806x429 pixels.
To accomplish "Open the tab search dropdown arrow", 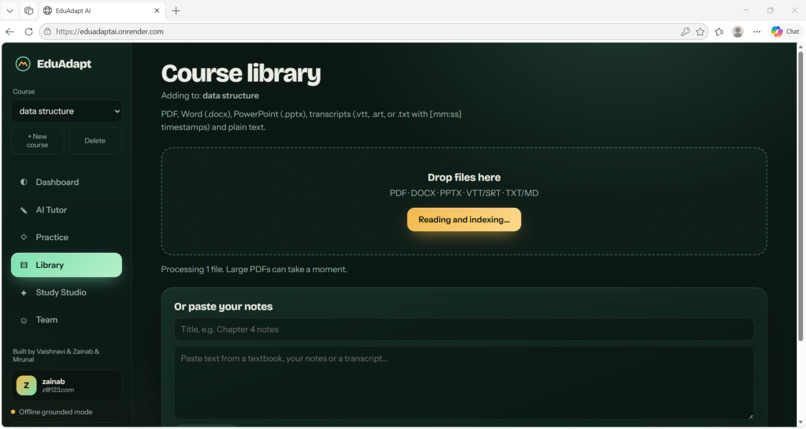I will [x=10, y=10].
